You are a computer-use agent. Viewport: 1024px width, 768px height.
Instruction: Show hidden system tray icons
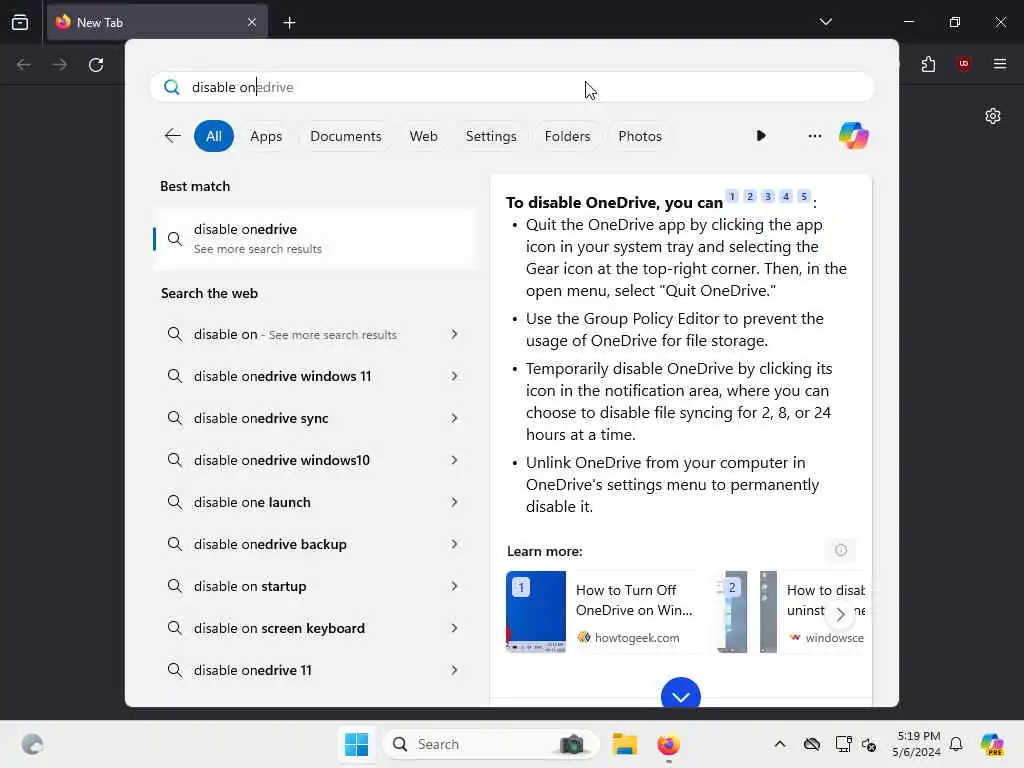[780, 744]
